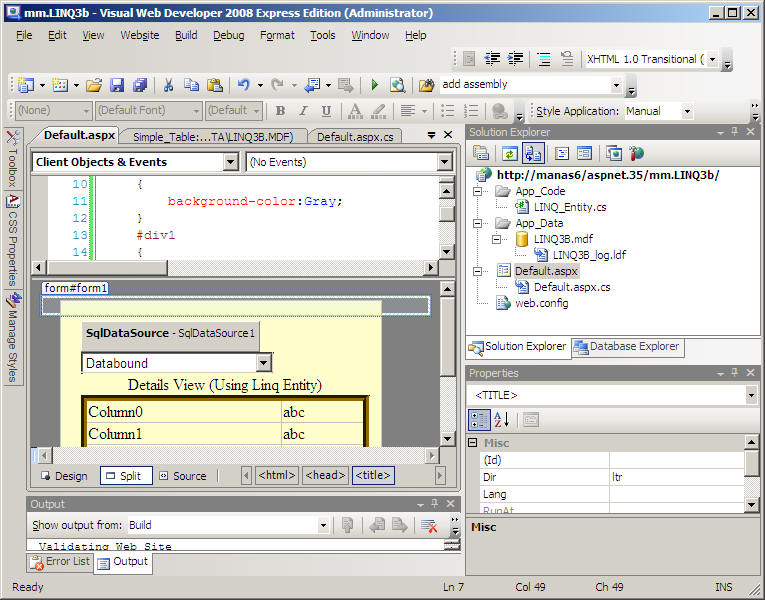The width and height of the screenshot is (765, 600).
Task: Click ASP.NET Configuration icon in Solution Explorer
Action: (x=637, y=154)
